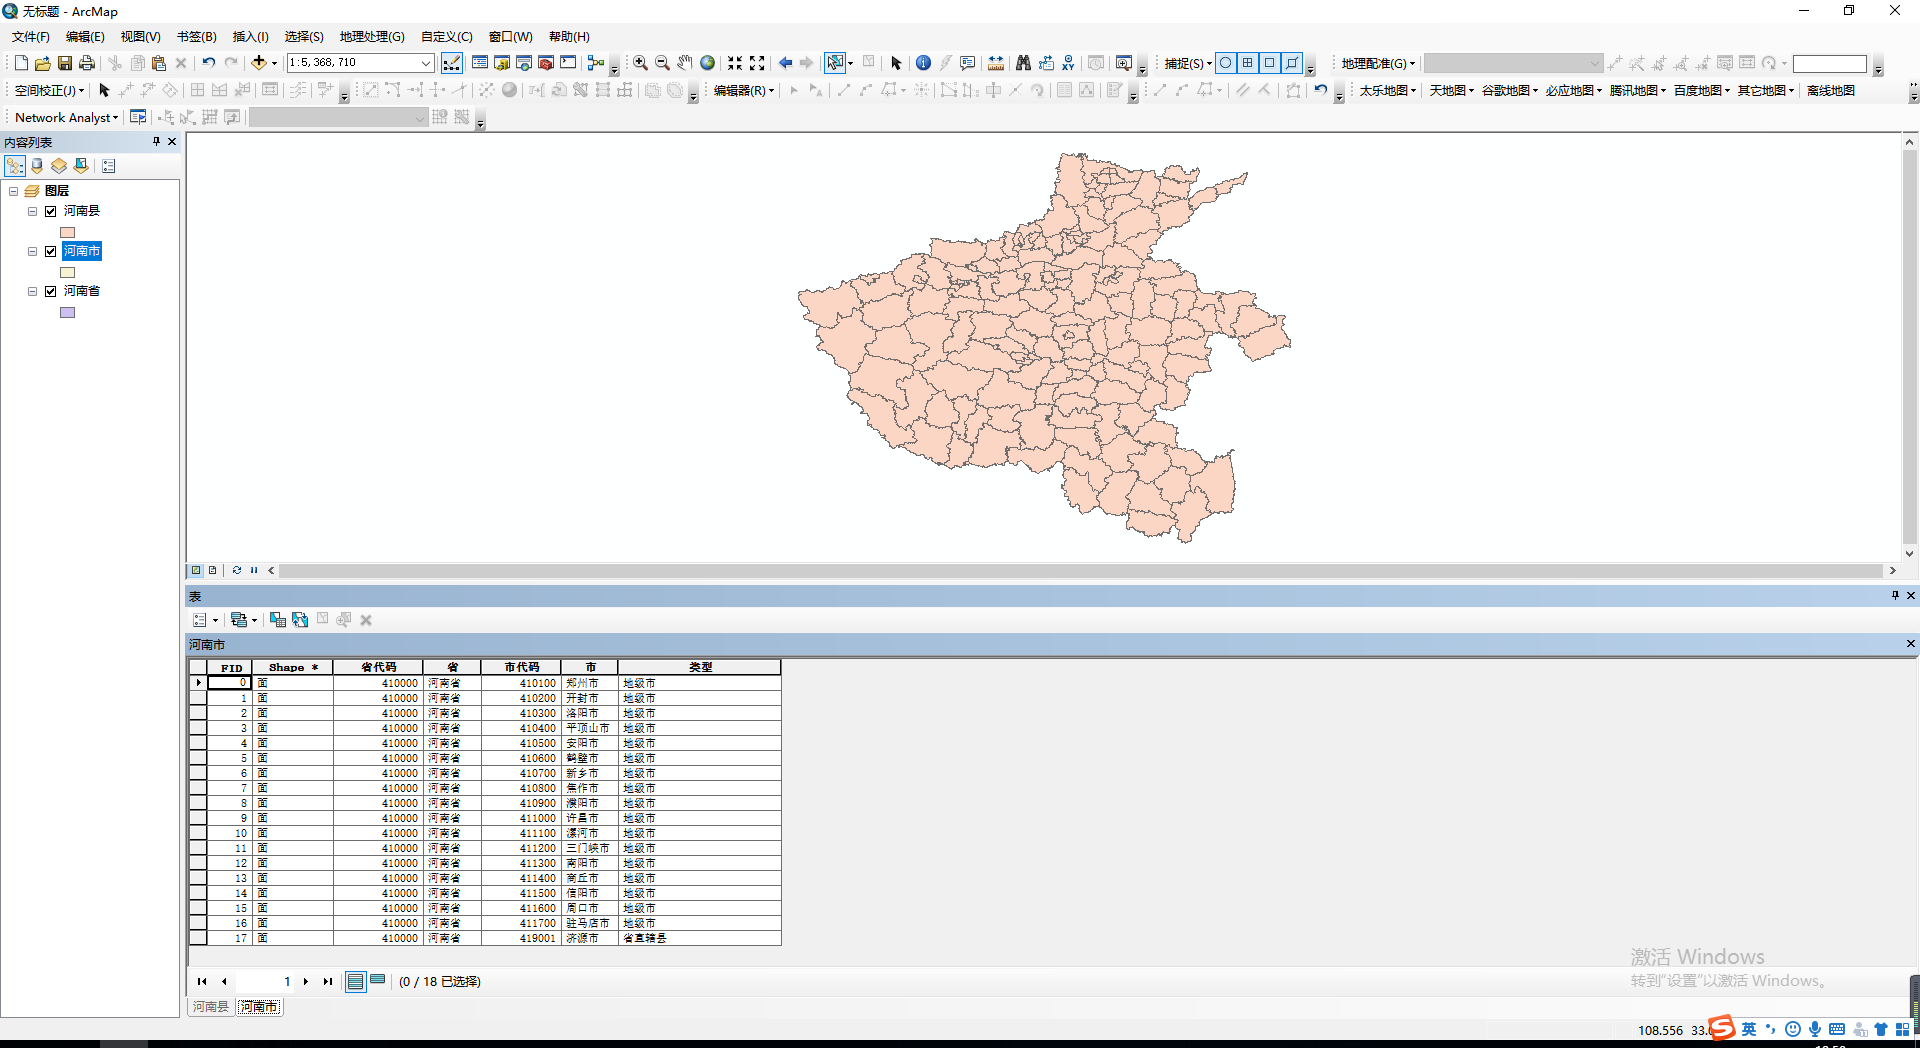1920x1048 pixels.
Task: Uncheck the 河南省 layer checkbox
Action: click(x=51, y=291)
